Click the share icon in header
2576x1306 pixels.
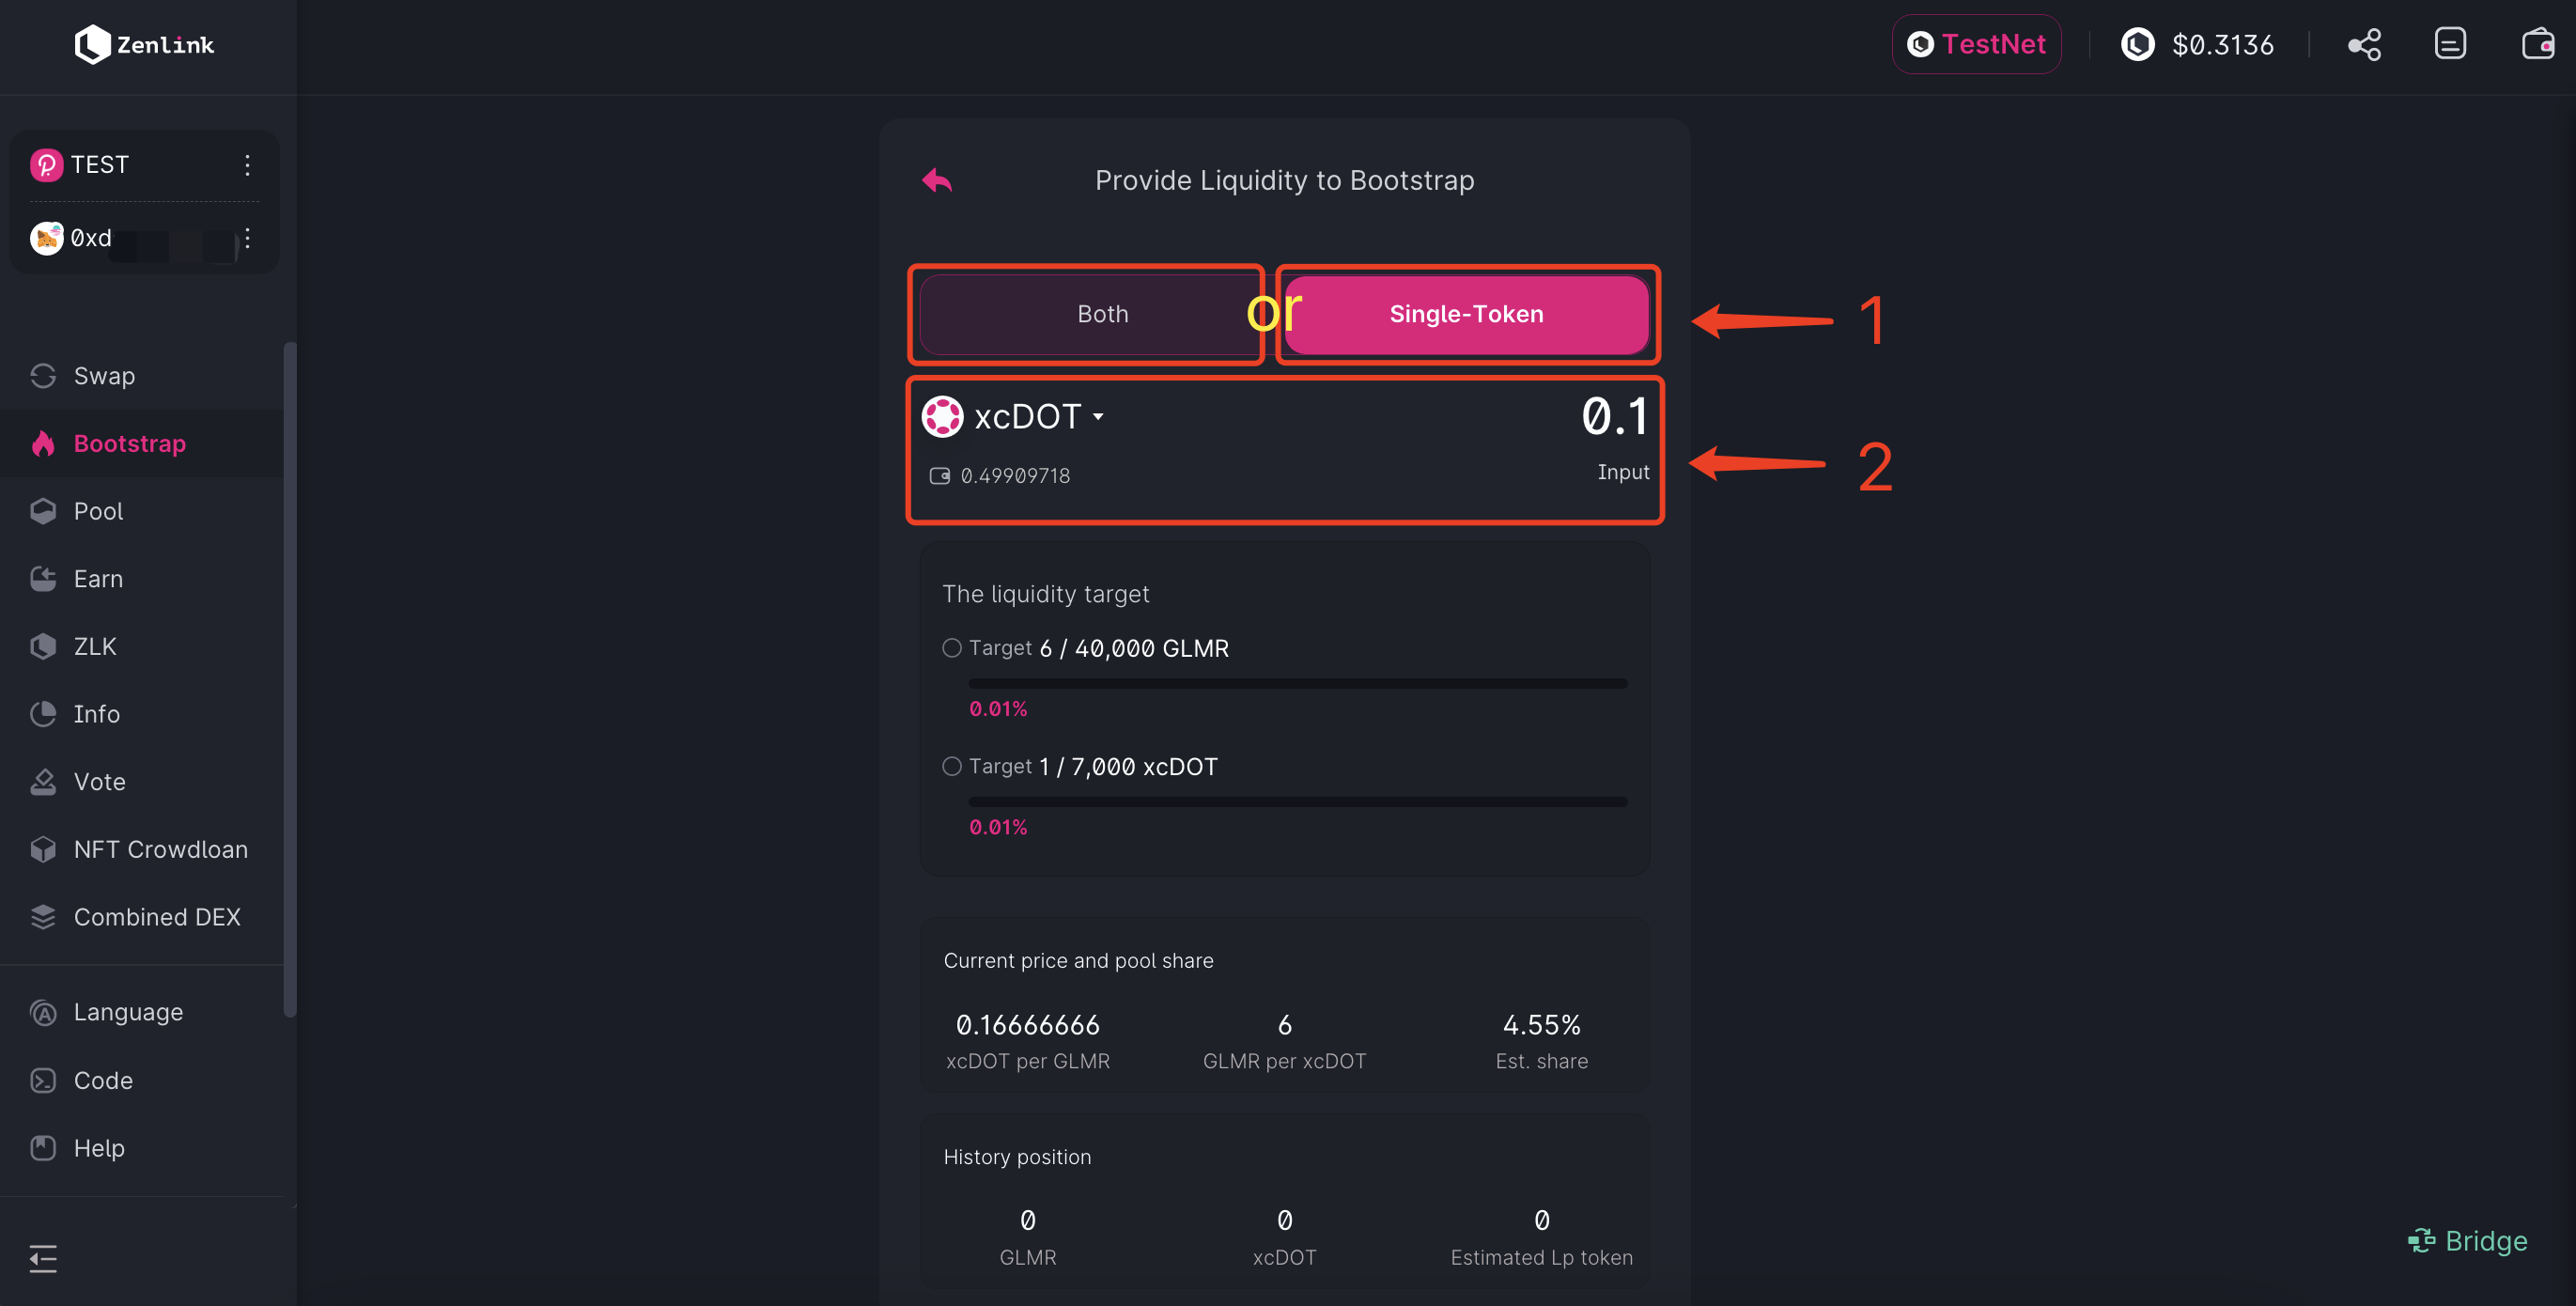(2364, 44)
